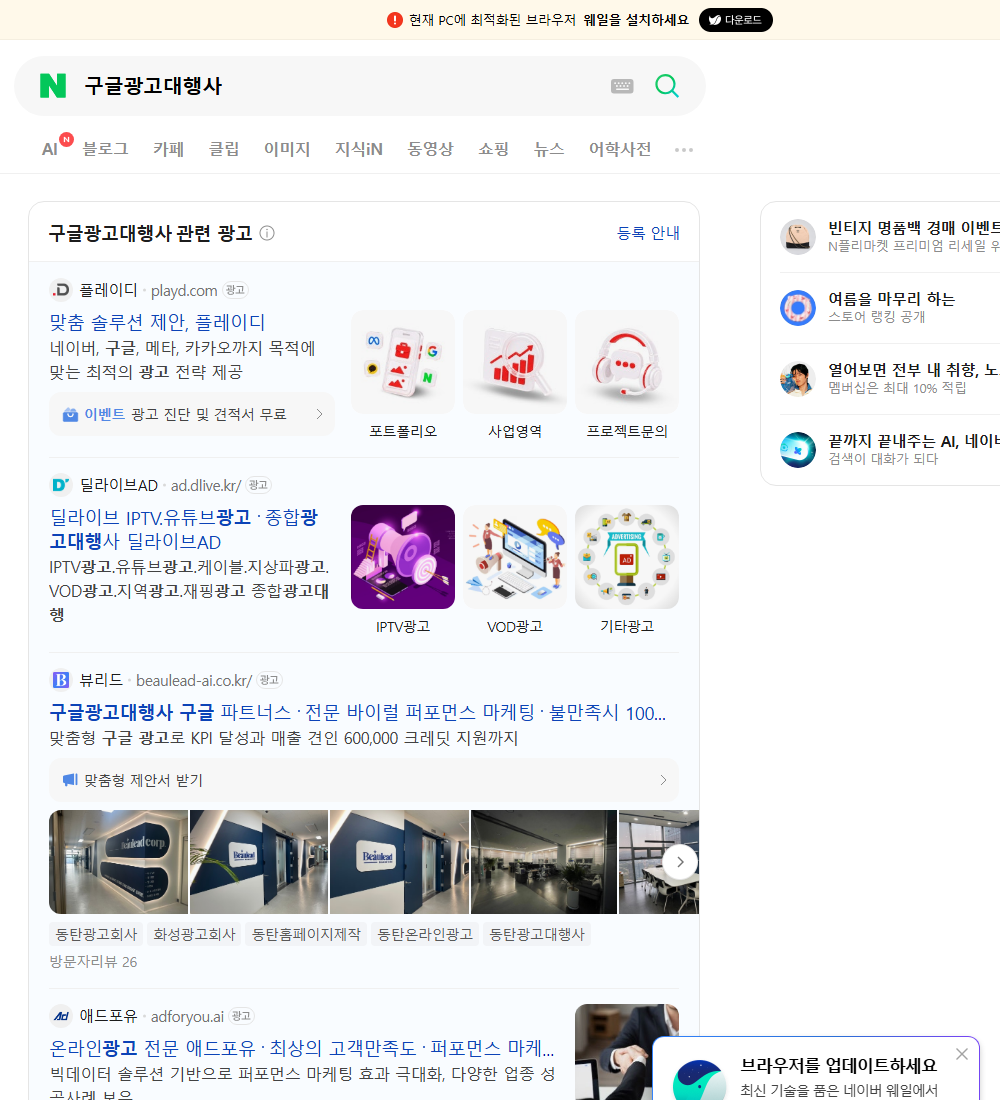Click the 동탄홈페이지제작 tag

click(x=306, y=934)
